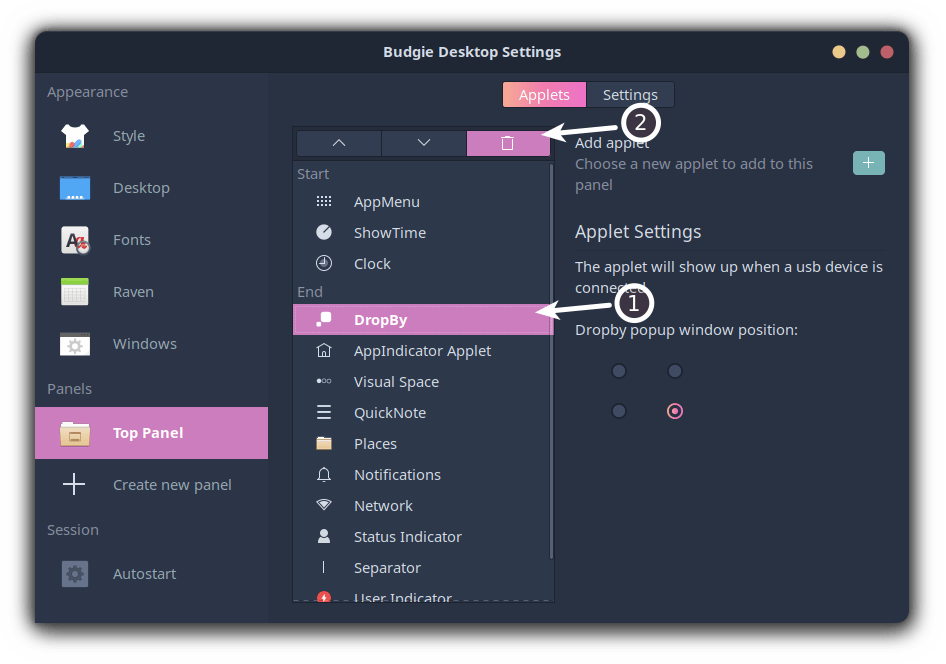Select top-left Dropby popup position
The width and height of the screenshot is (946, 664).
click(x=619, y=371)
